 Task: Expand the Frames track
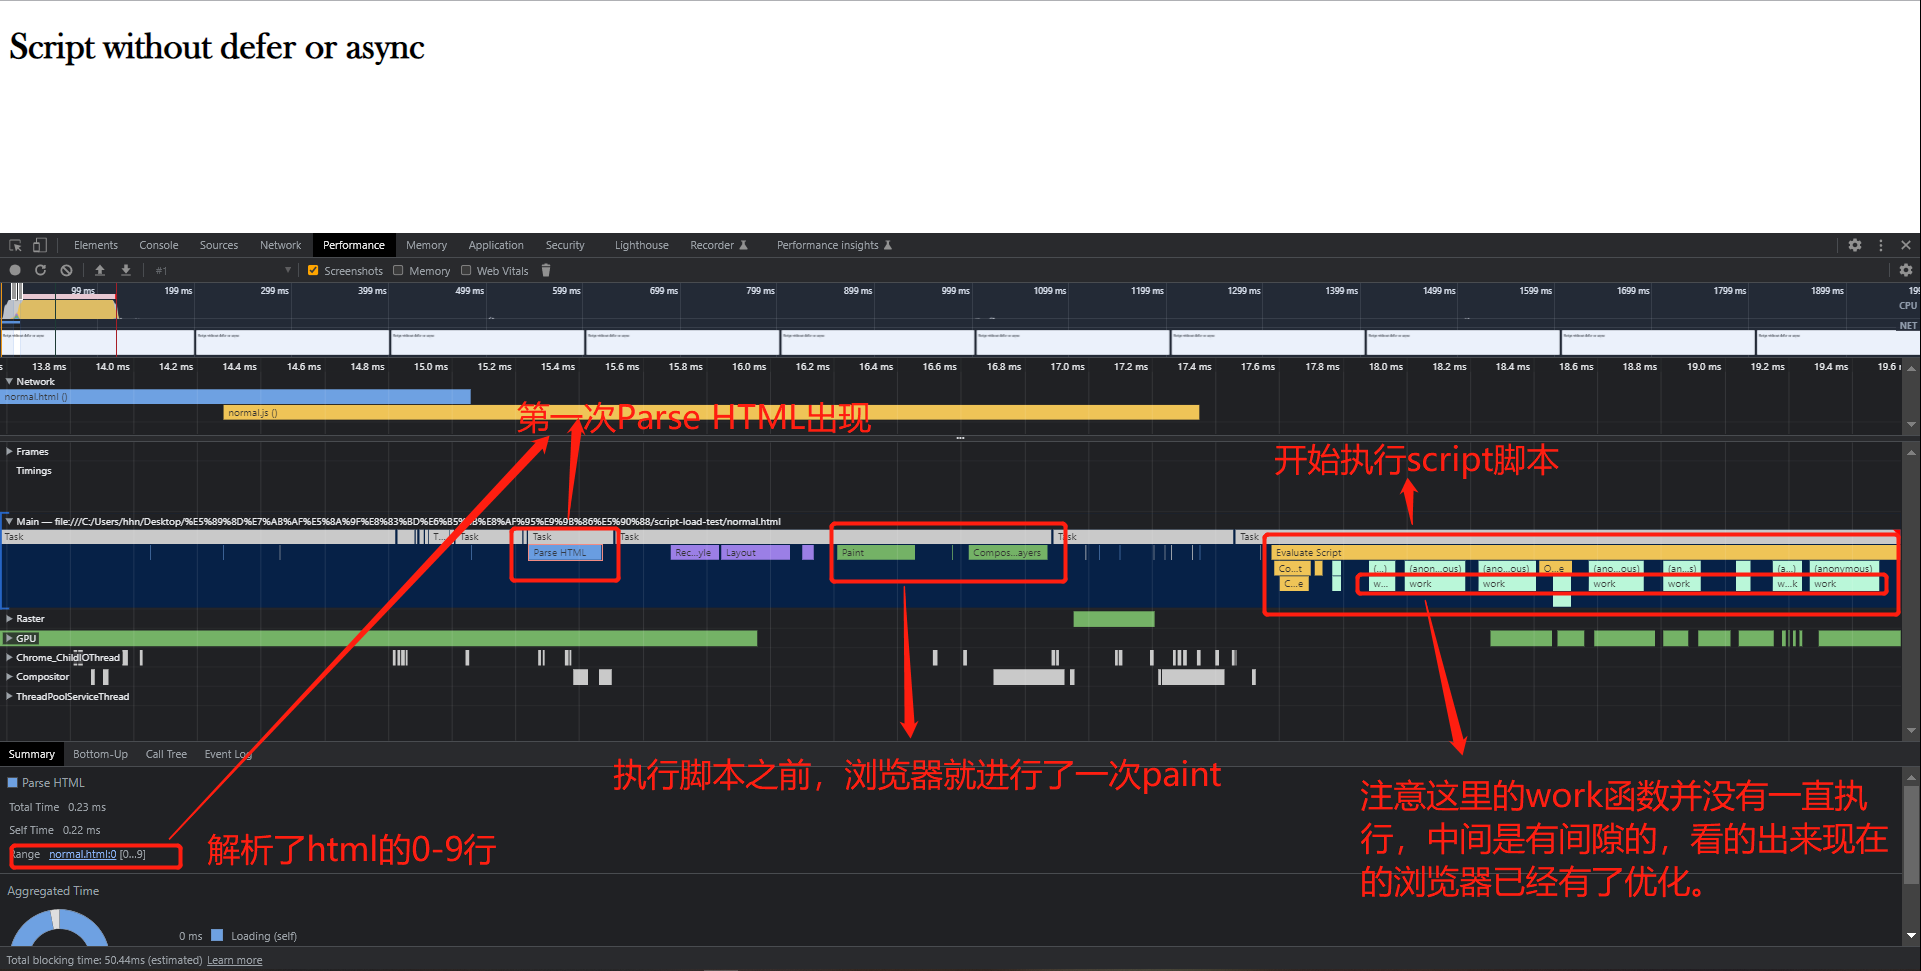tap(9, 451)
